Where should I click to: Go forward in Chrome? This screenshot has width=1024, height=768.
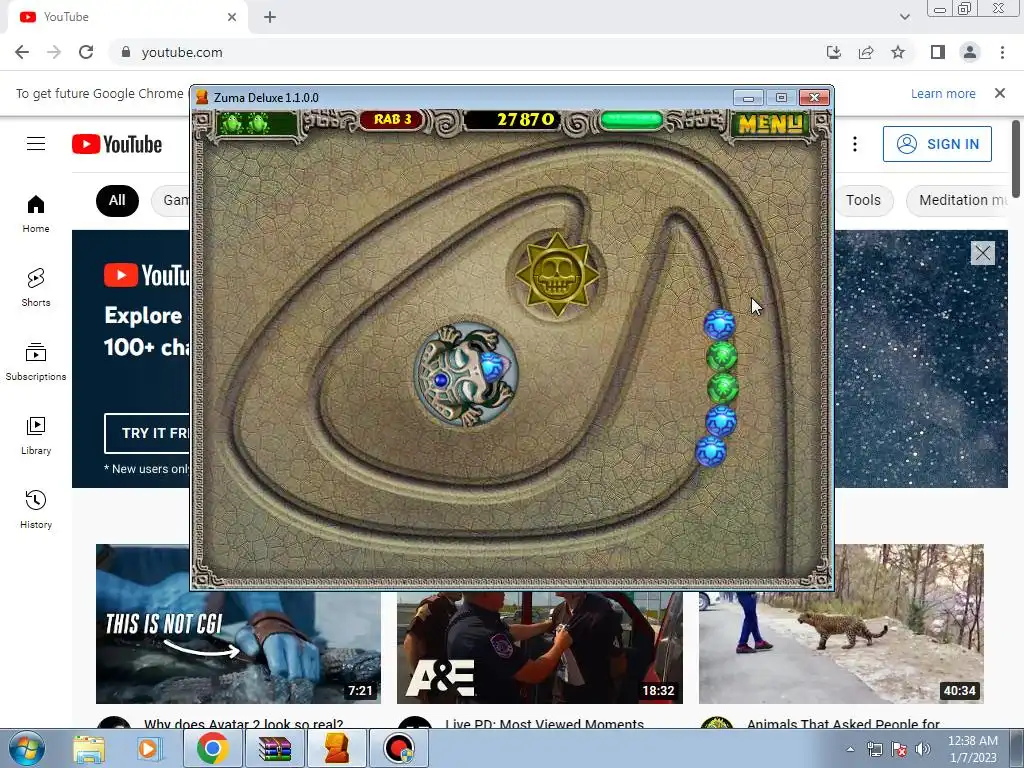point(54,52)
